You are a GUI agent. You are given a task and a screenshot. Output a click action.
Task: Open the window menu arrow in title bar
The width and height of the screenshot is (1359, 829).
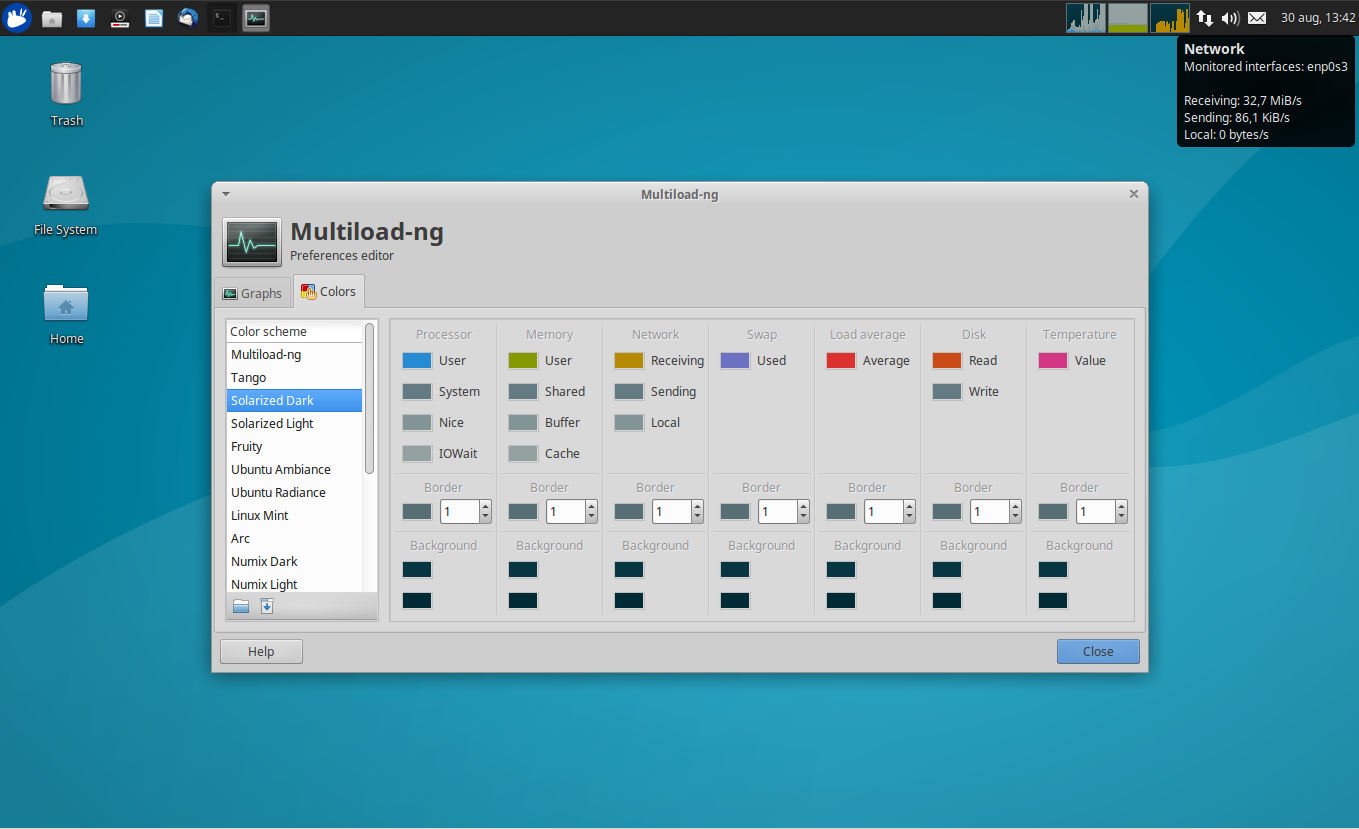click(226, 194)
